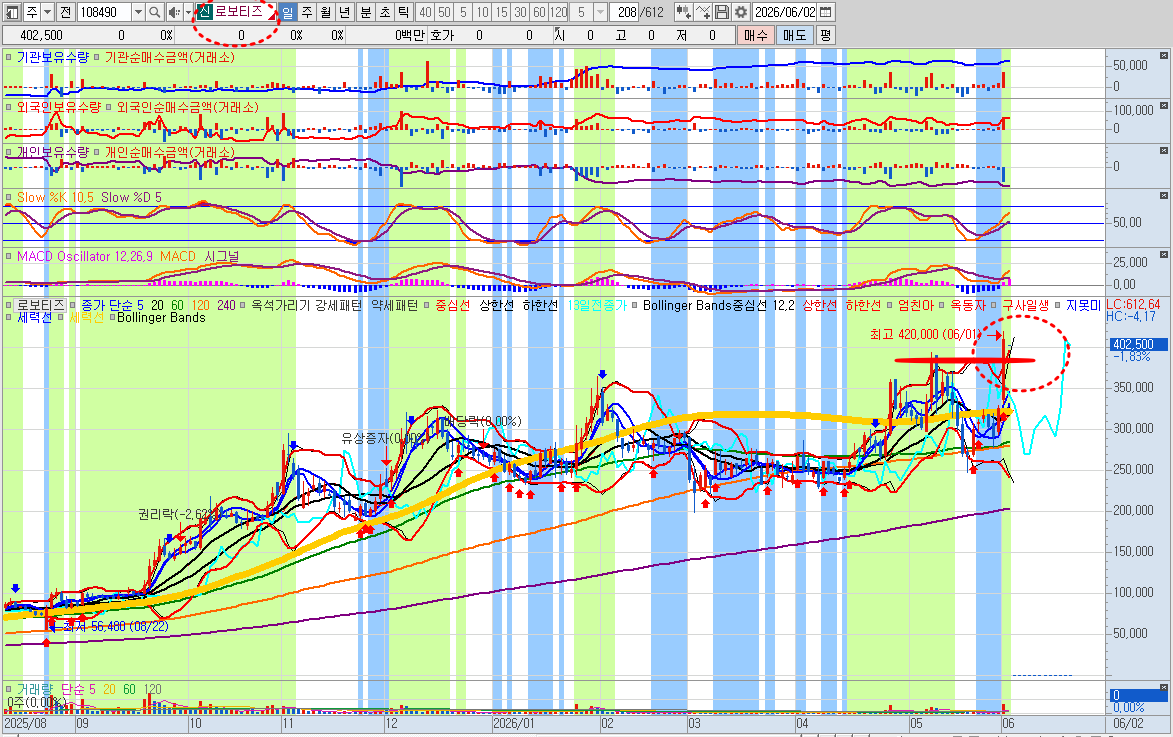Click the 주 market type selector box
This screenshot has height=737, width=1173.
[32, 12]
